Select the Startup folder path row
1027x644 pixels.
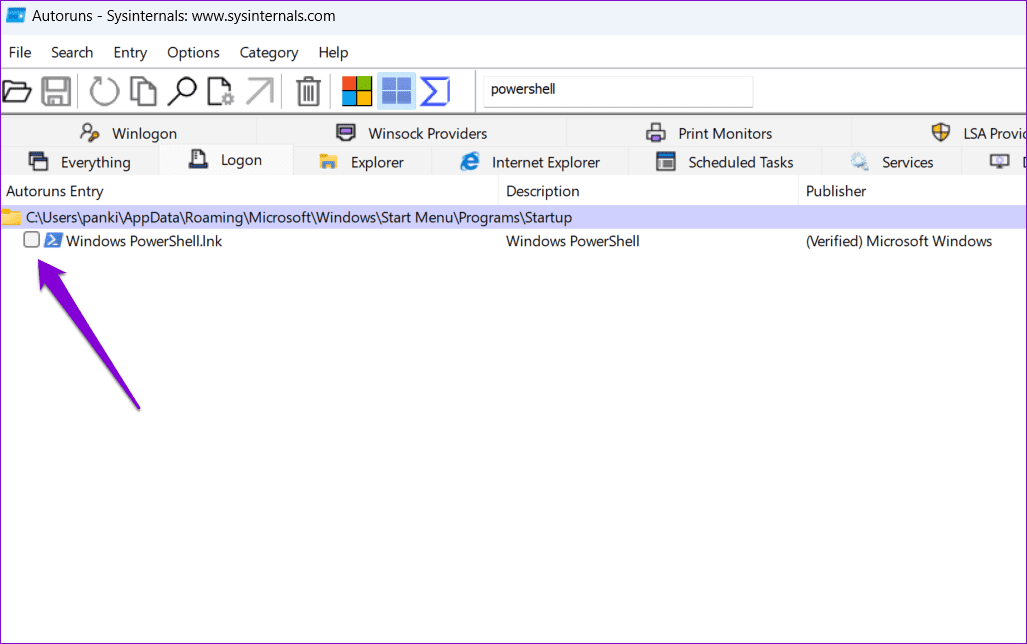click(x=514, y=217)
